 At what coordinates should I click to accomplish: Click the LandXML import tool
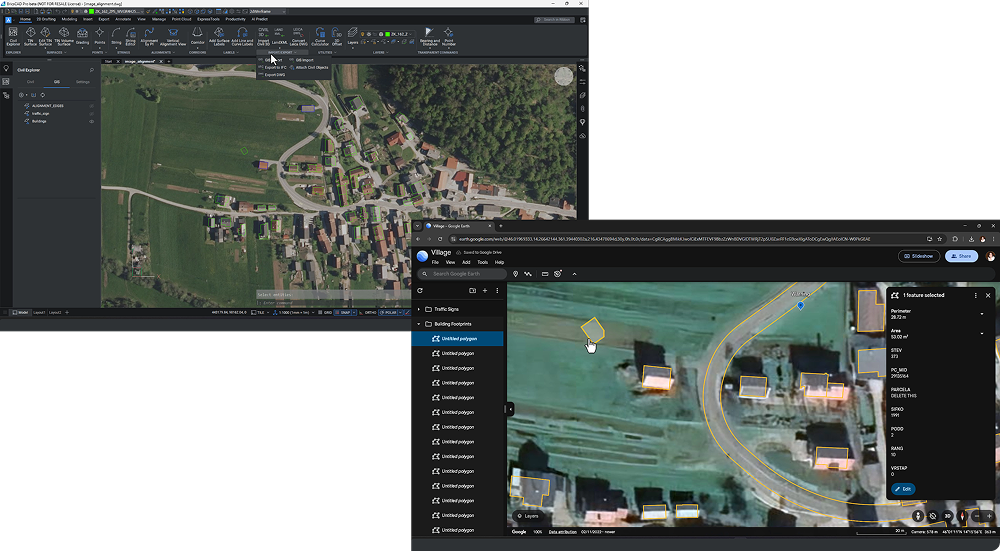[x=279, y=36]
